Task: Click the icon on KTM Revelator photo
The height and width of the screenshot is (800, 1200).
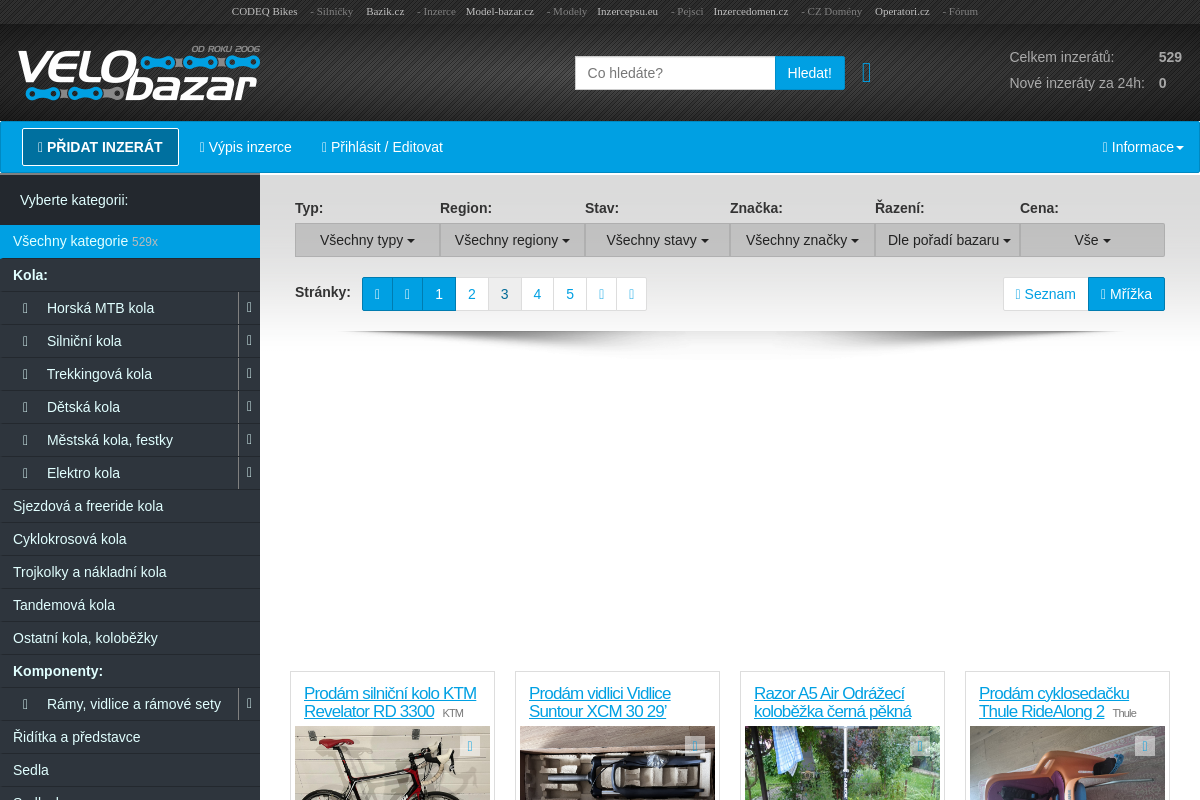Action: click(470, 746)
